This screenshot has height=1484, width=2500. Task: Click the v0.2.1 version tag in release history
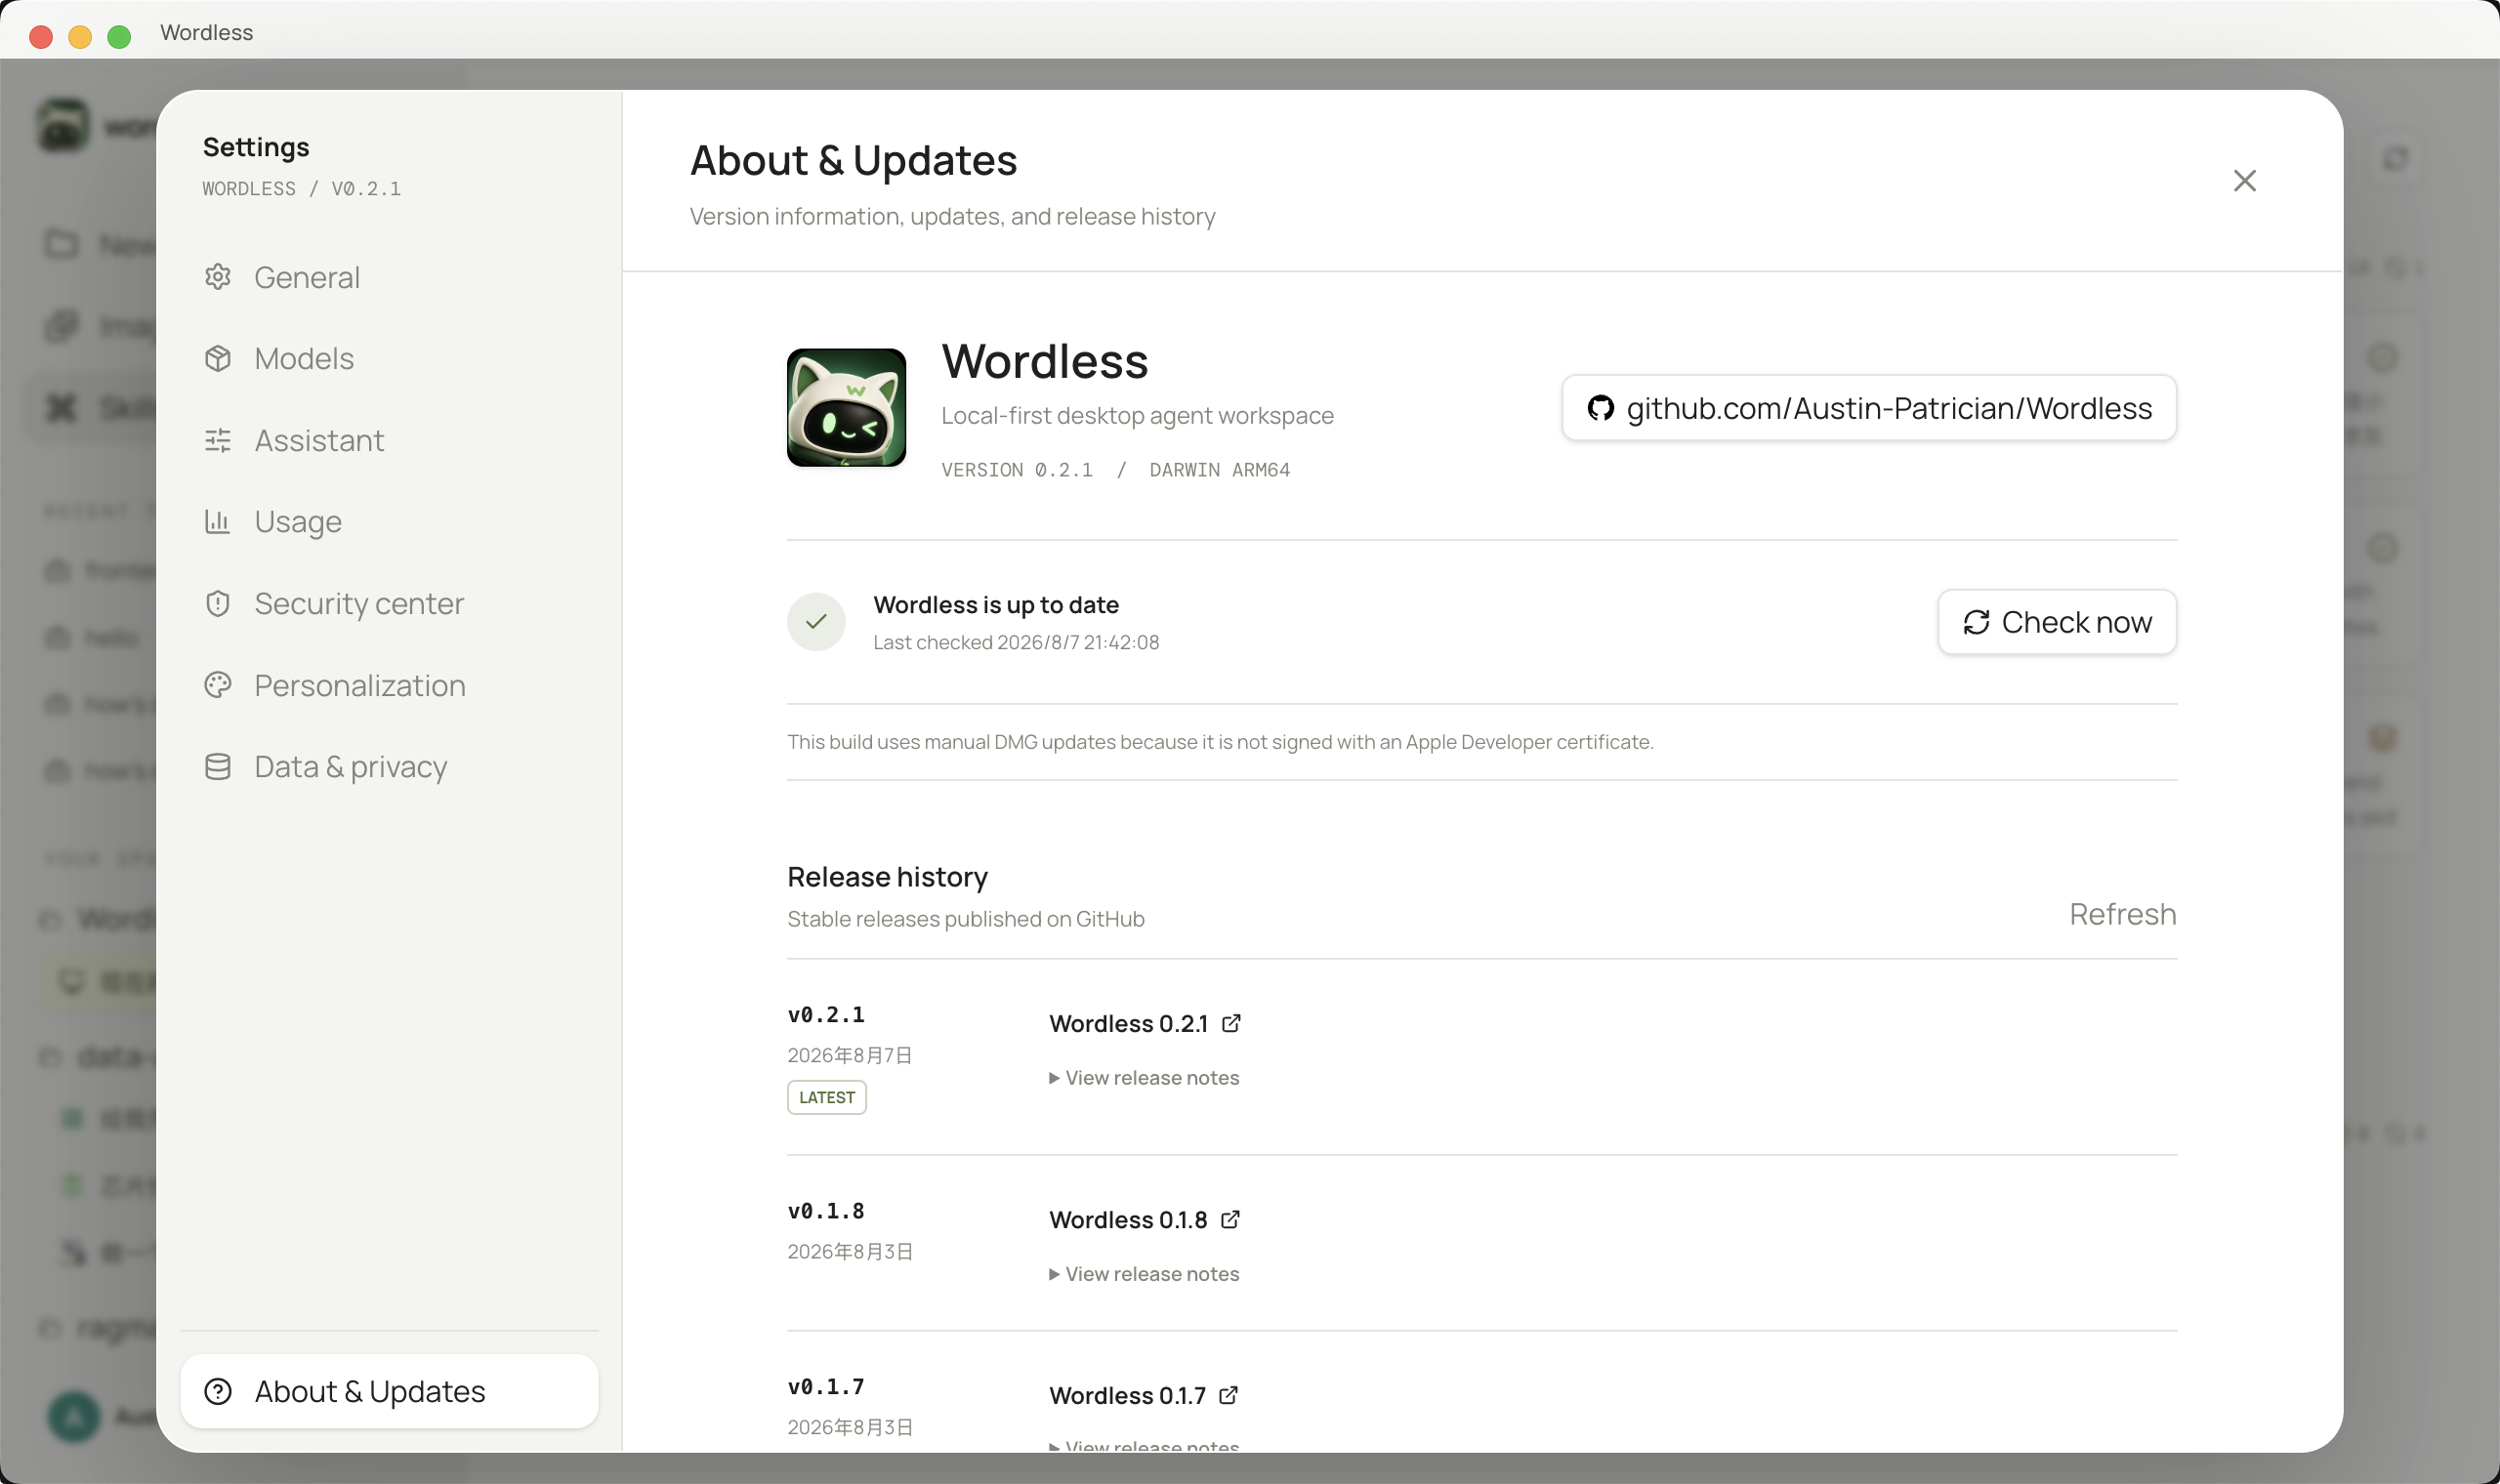coord(826,1014)
